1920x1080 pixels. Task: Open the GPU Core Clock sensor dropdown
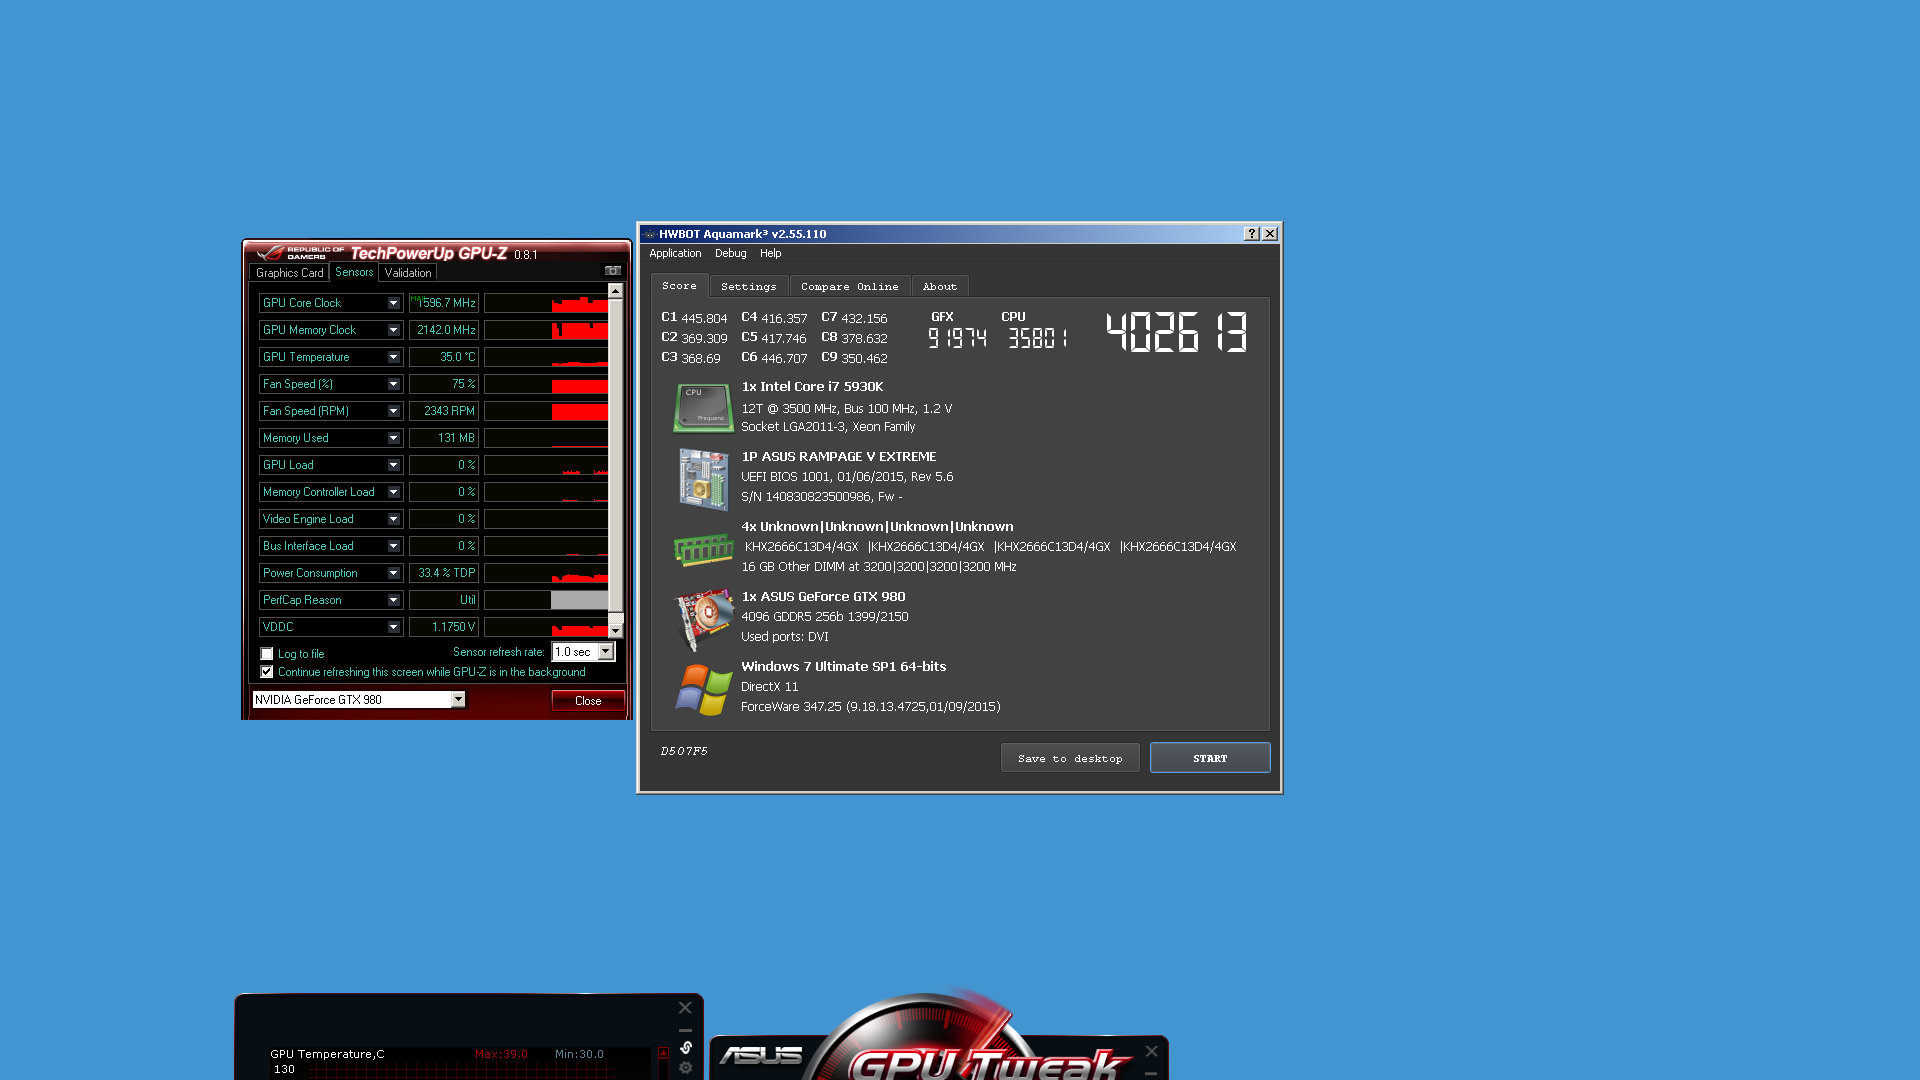click(x=393, y=303)
